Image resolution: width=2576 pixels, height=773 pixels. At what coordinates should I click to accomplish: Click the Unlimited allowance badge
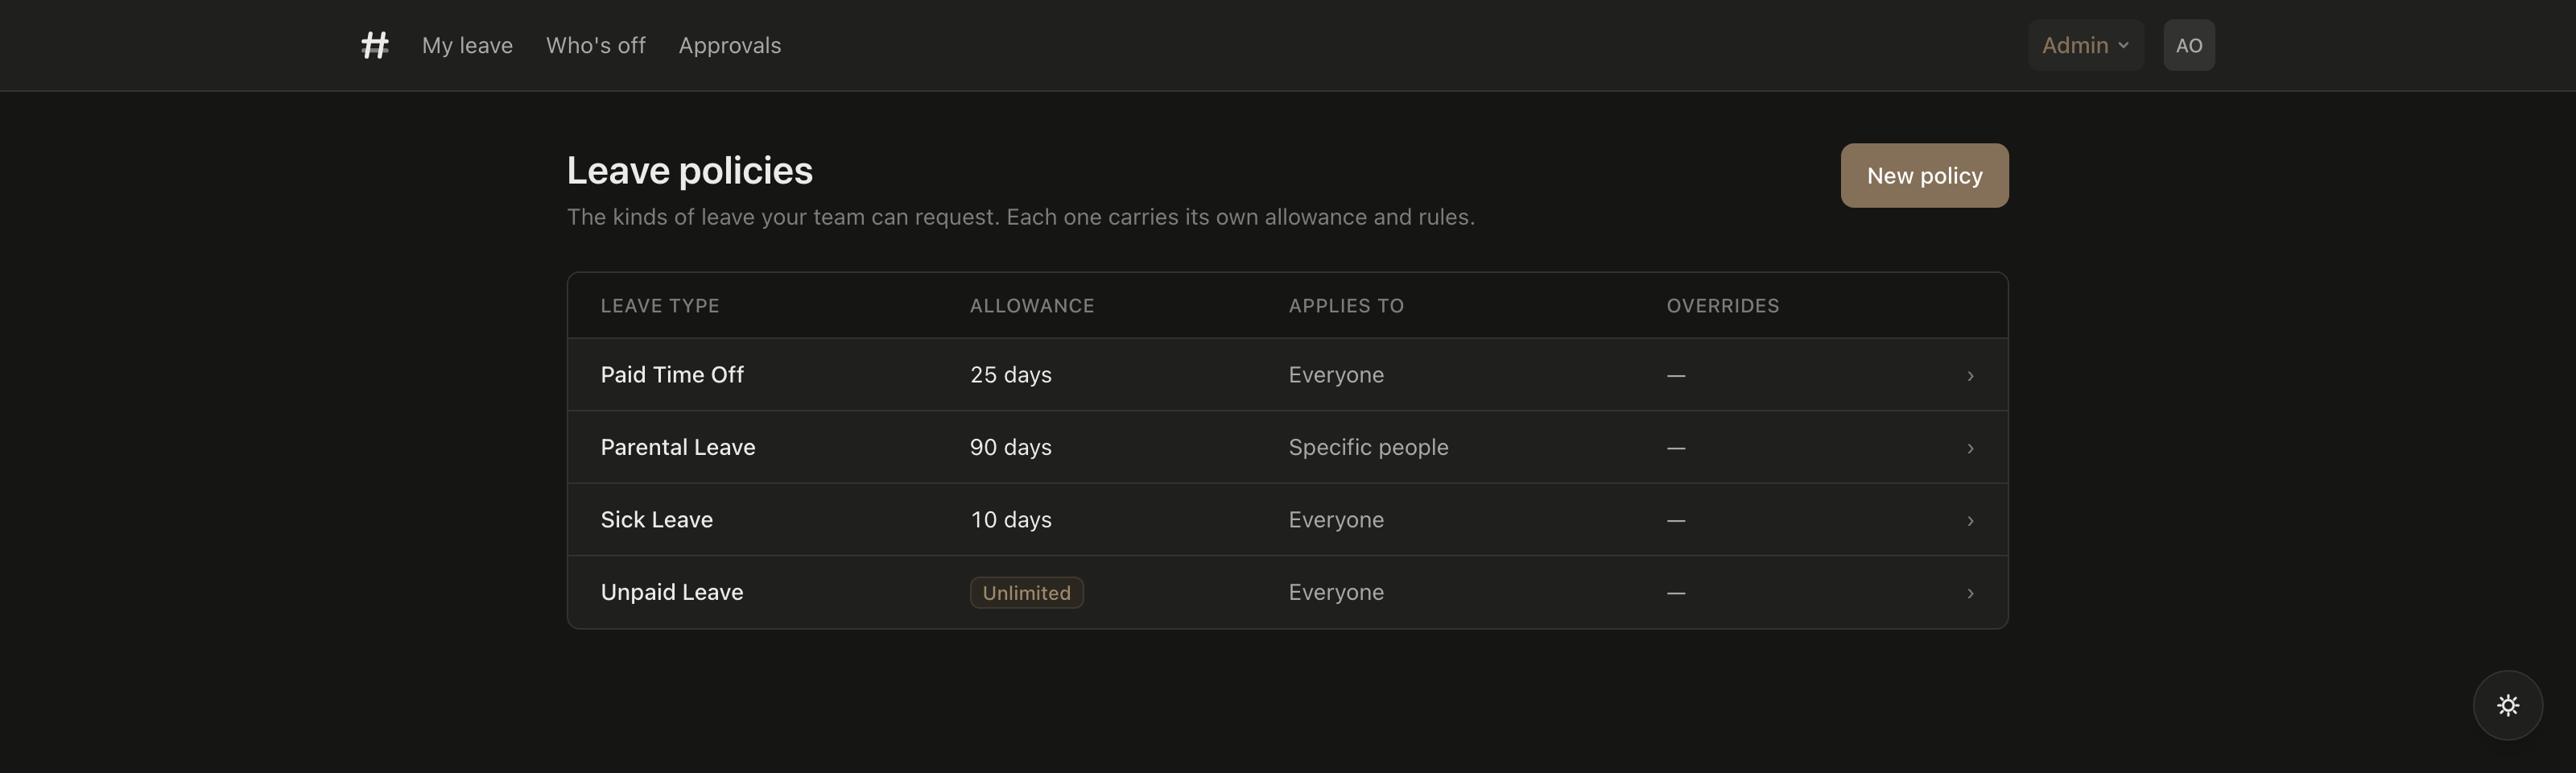click(1026, 593)
